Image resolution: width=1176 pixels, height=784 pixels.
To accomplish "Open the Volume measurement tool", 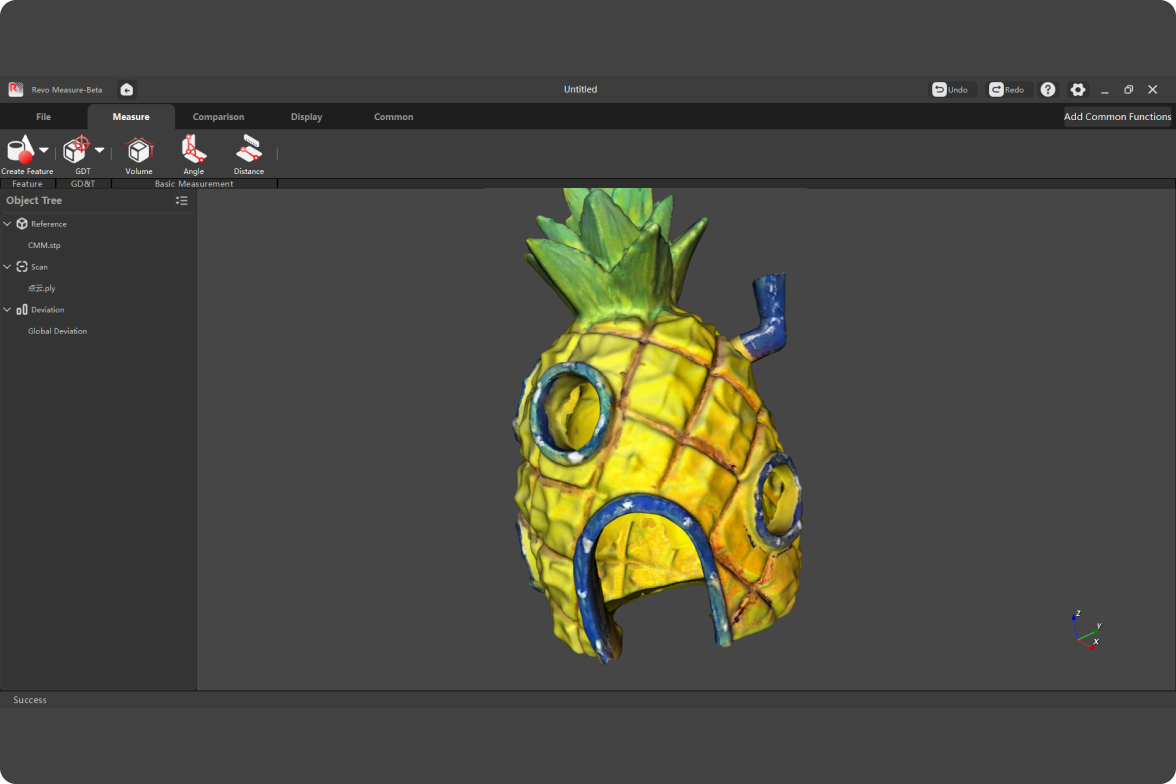I will pos(139,151).
